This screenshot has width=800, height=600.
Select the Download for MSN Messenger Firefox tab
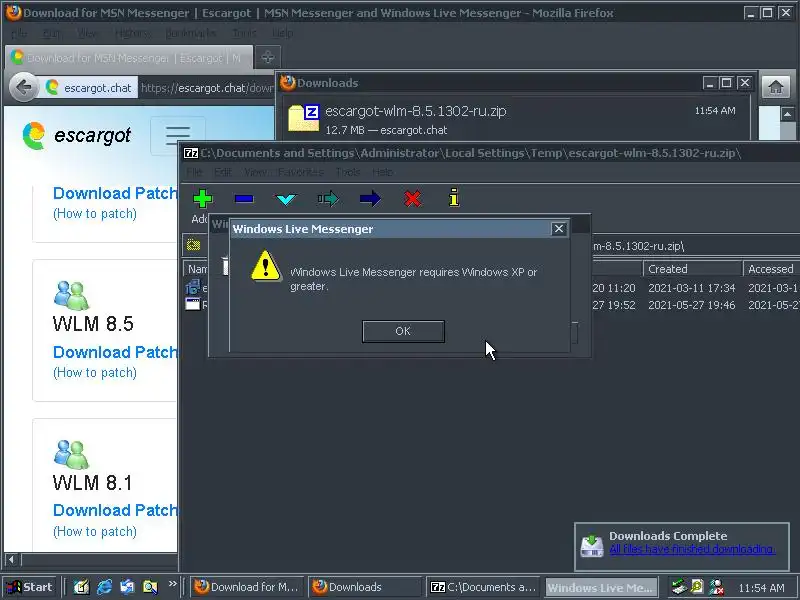click(129, 58)
